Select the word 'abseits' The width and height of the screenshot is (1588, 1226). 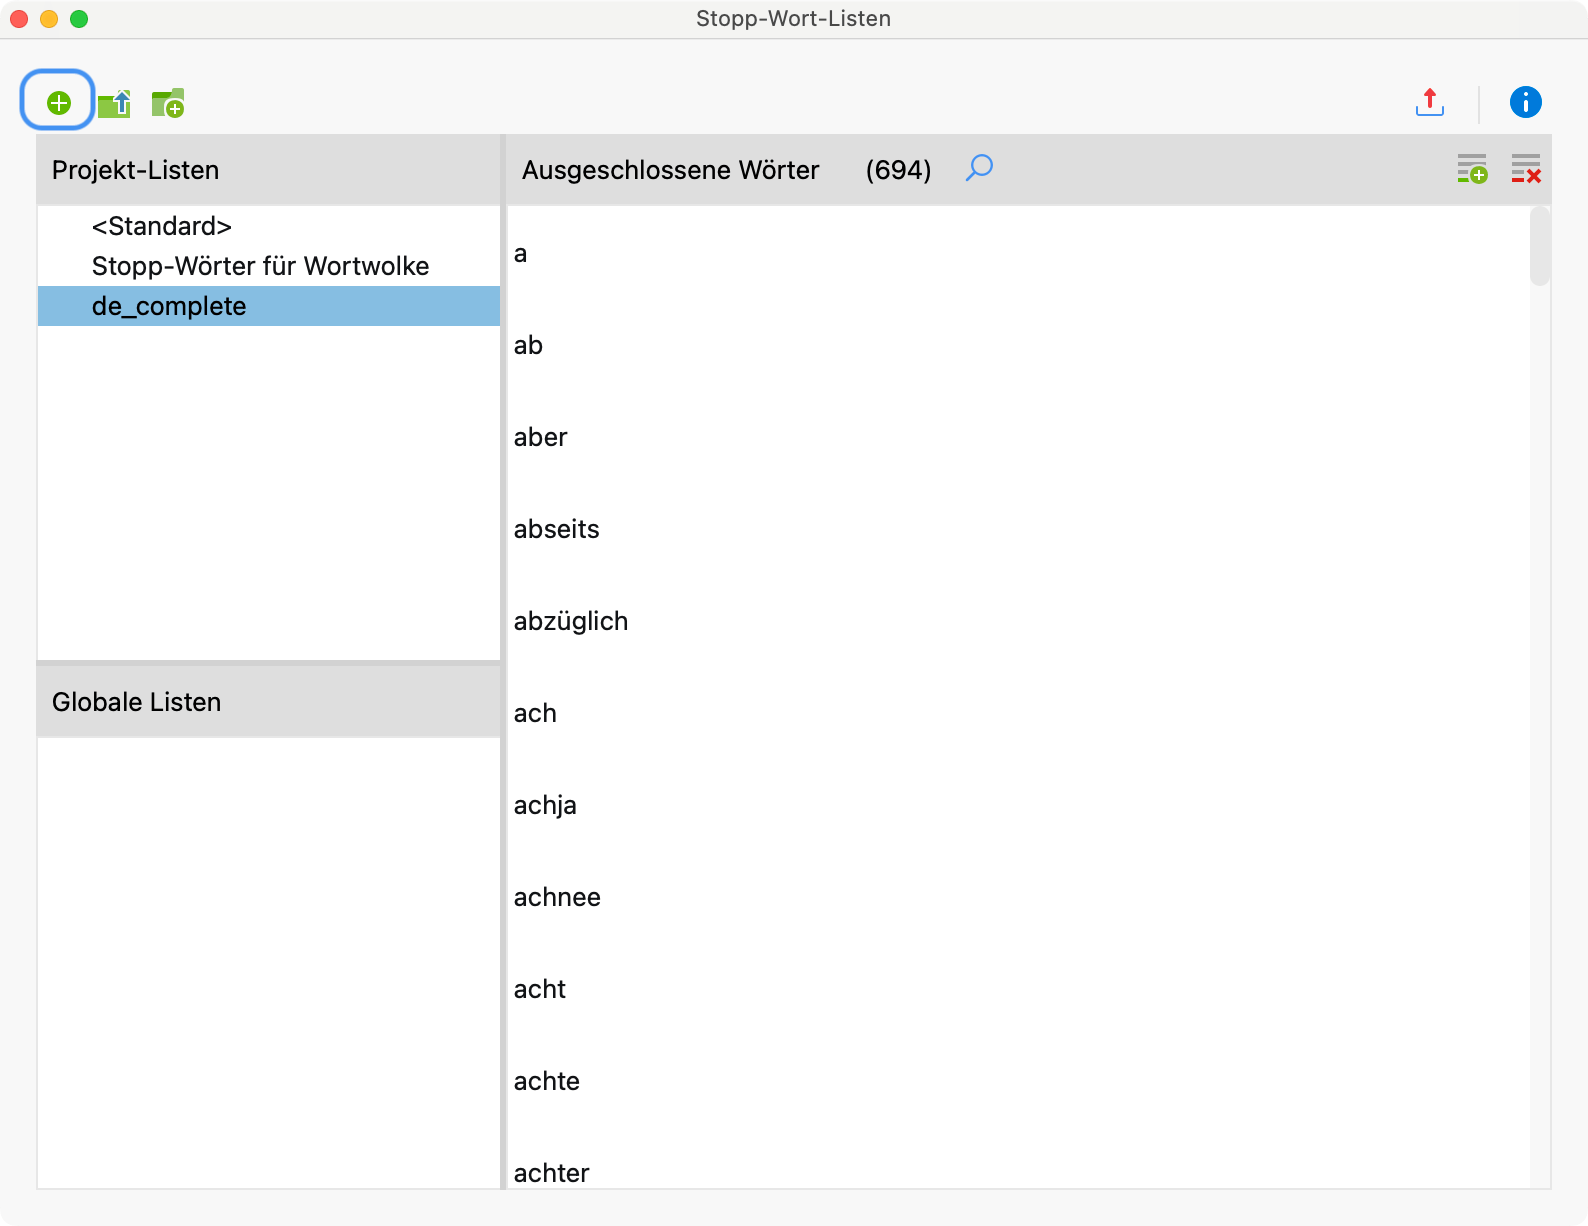click(557, 529)
